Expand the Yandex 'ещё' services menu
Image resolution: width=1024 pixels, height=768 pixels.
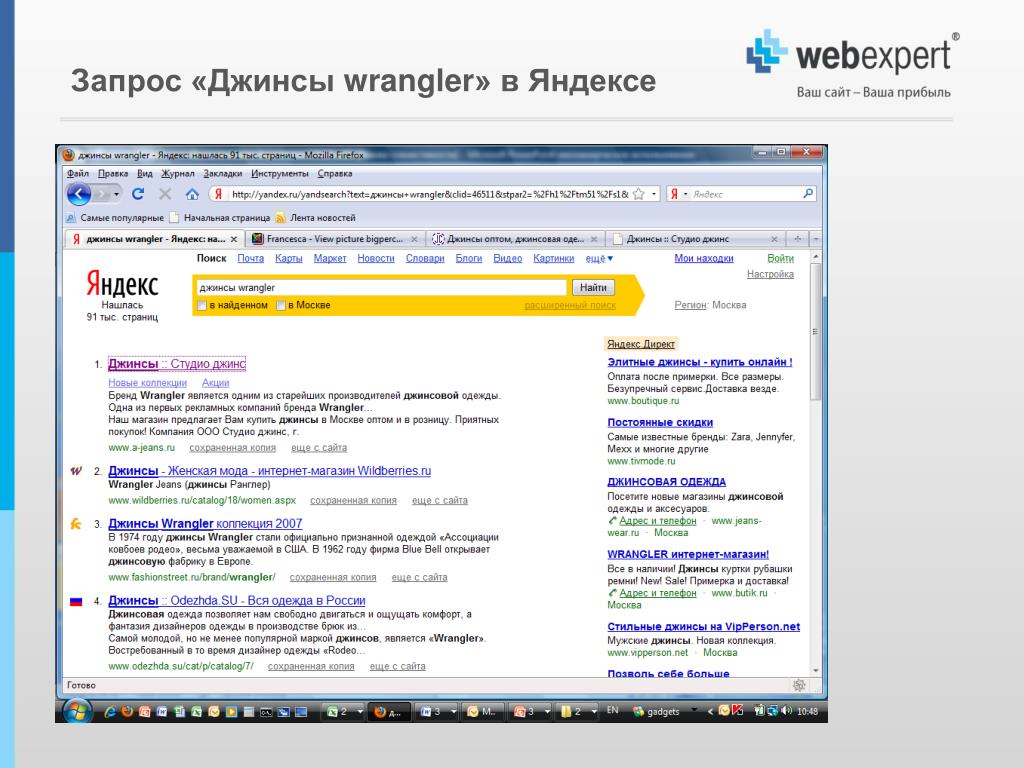pos(599,259)
